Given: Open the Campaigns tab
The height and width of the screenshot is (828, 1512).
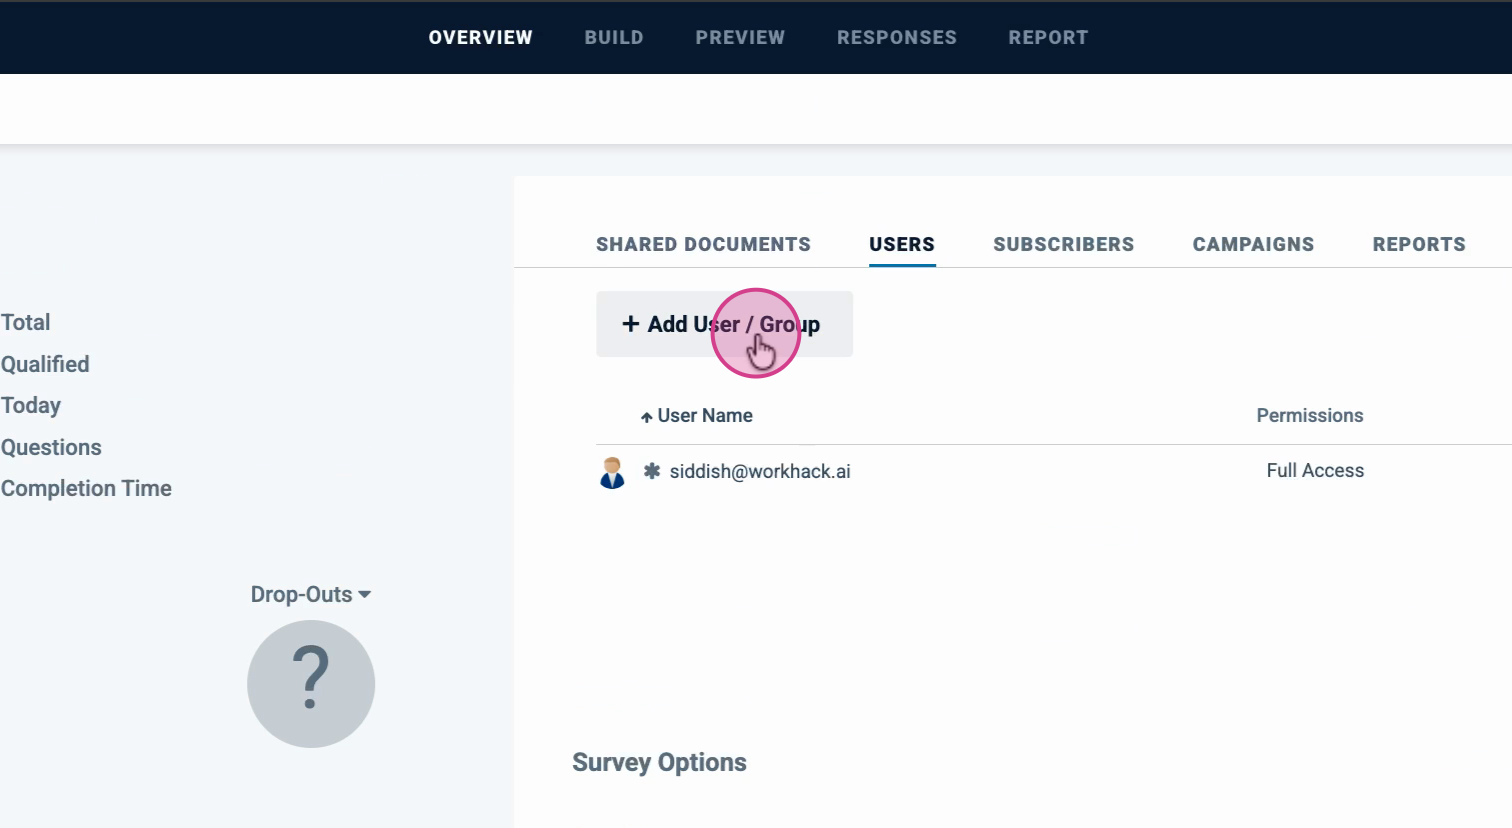Looking at the screenshot, I should (x=1253, y=245).
